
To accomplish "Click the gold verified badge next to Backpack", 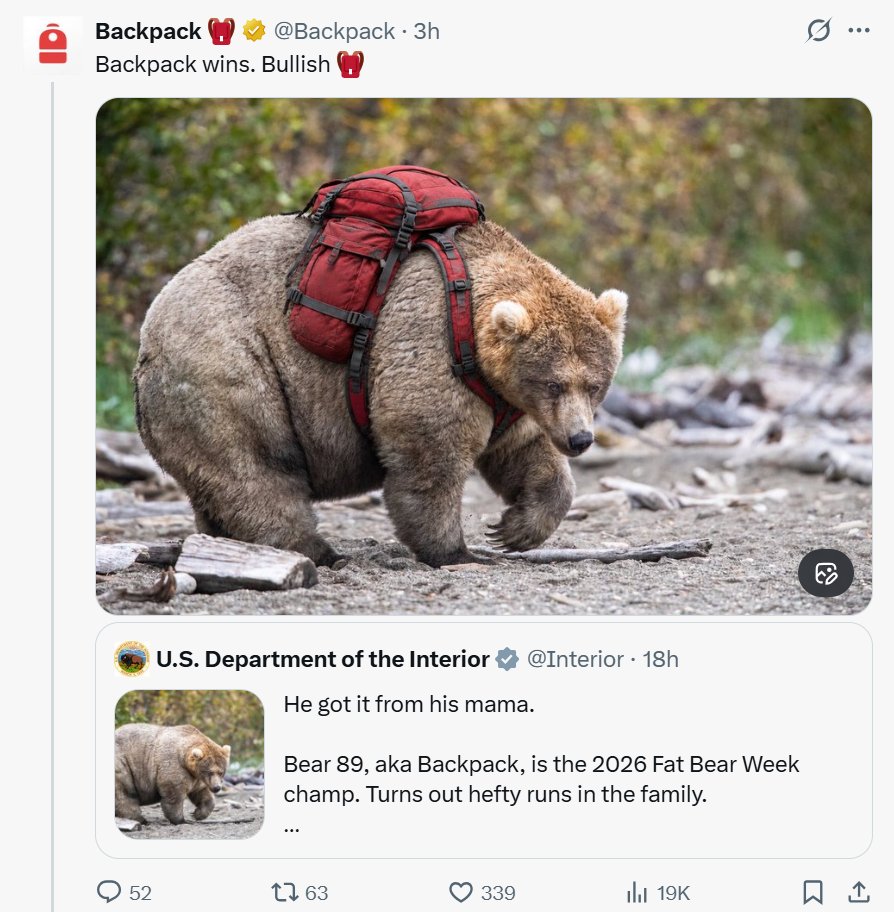I will (254, 31).
